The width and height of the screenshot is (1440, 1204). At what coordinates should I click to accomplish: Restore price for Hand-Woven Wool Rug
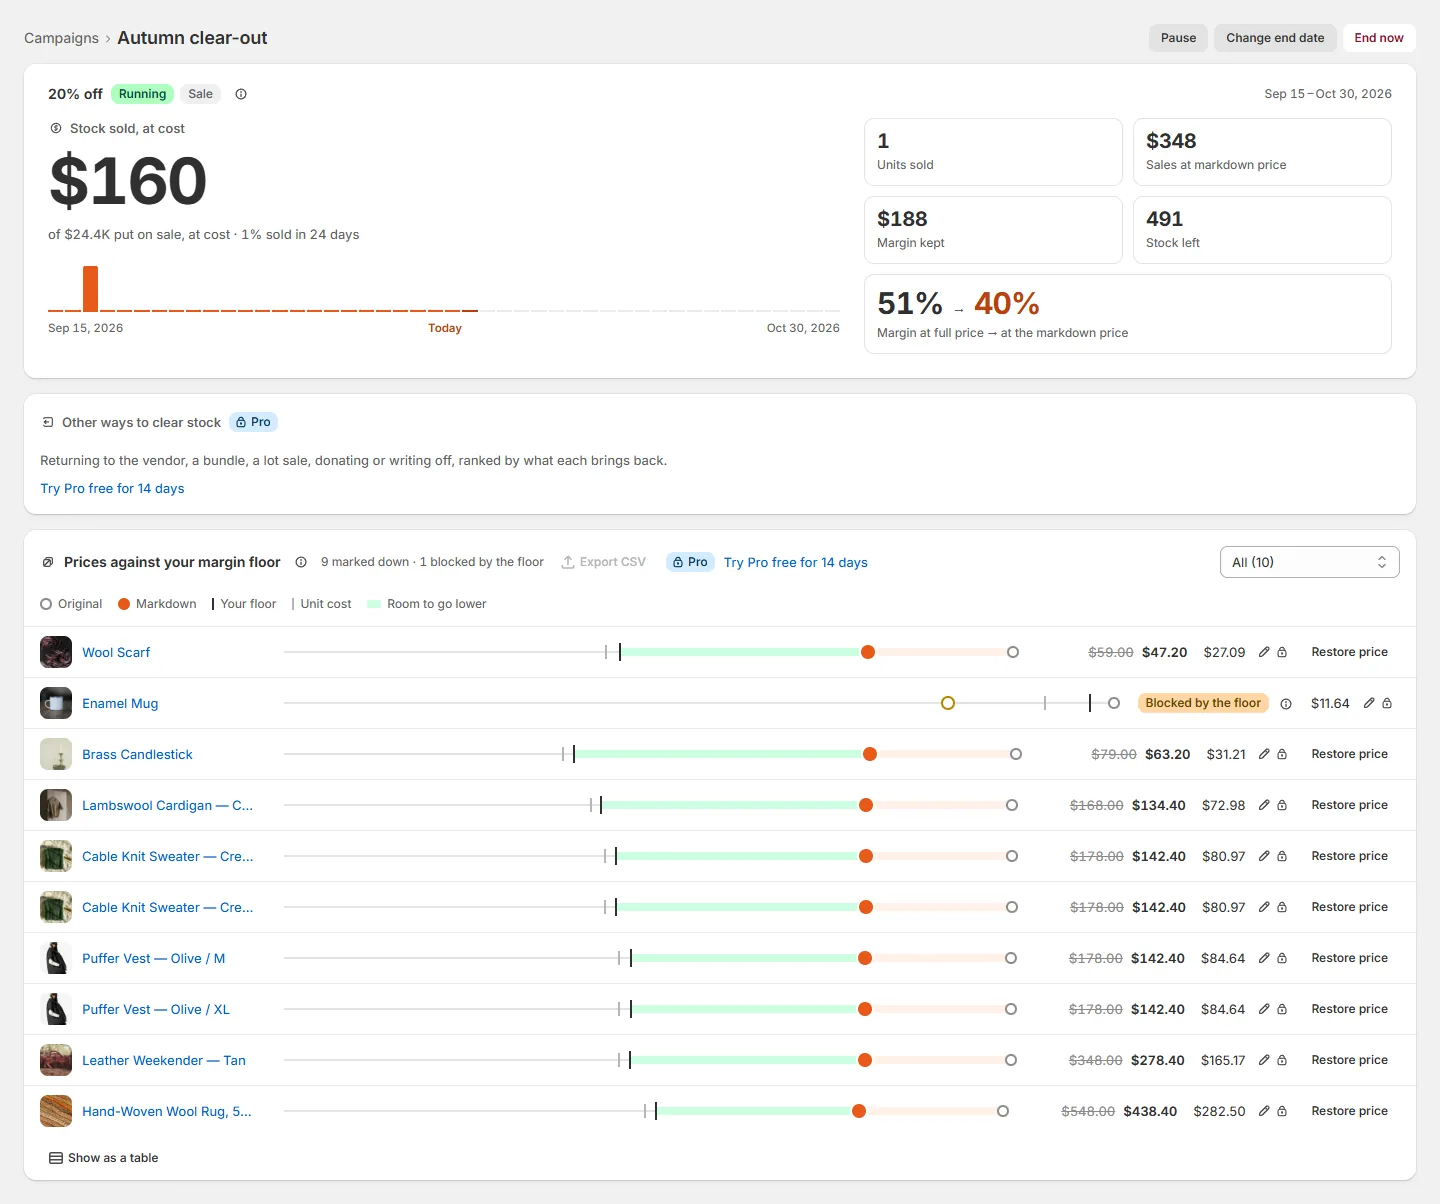(x=1349, y=1111)
